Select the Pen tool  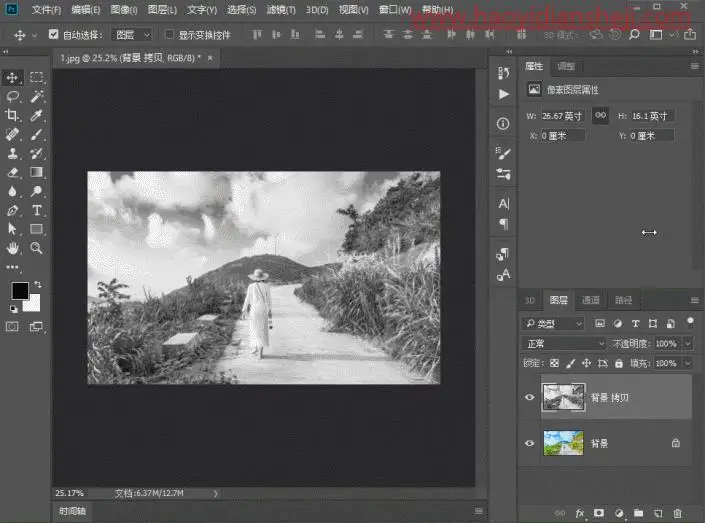[12, 210]
